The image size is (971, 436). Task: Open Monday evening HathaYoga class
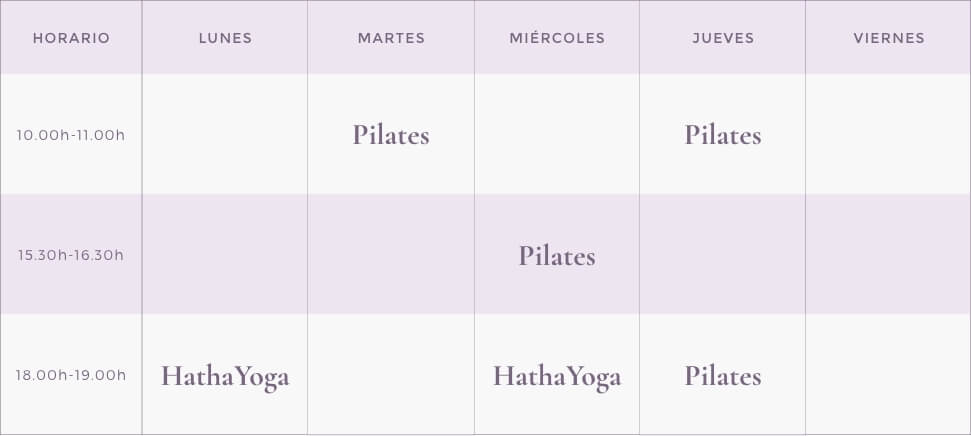pyautogui.click(x=225, y=377)
